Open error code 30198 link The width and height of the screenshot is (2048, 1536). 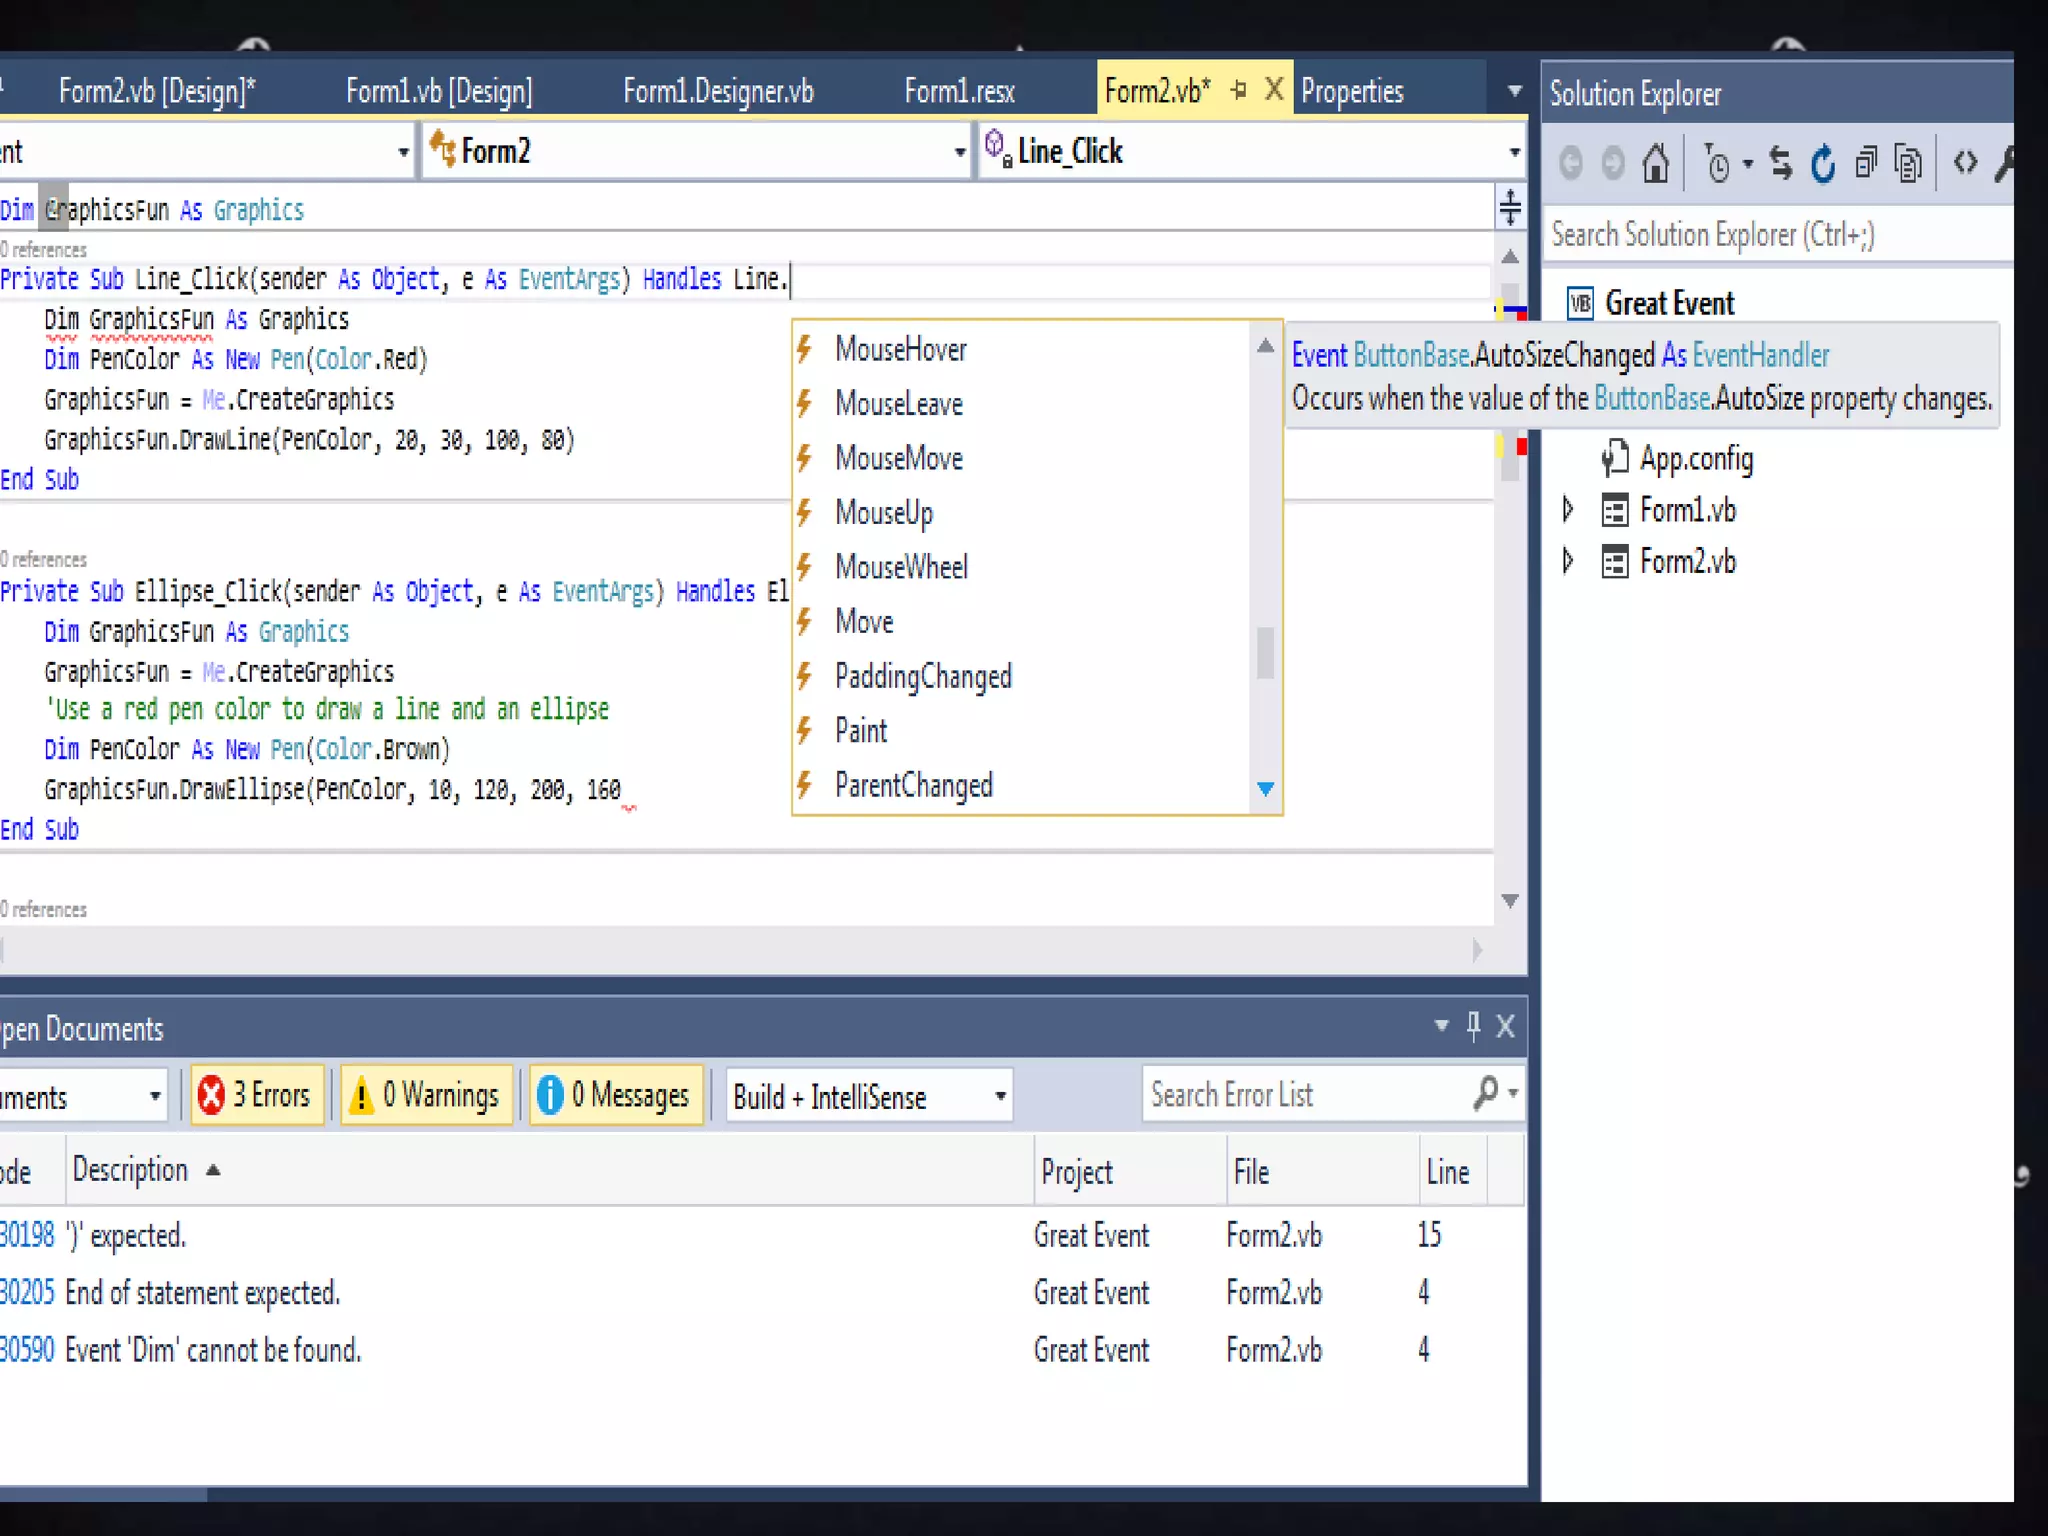27,1235
